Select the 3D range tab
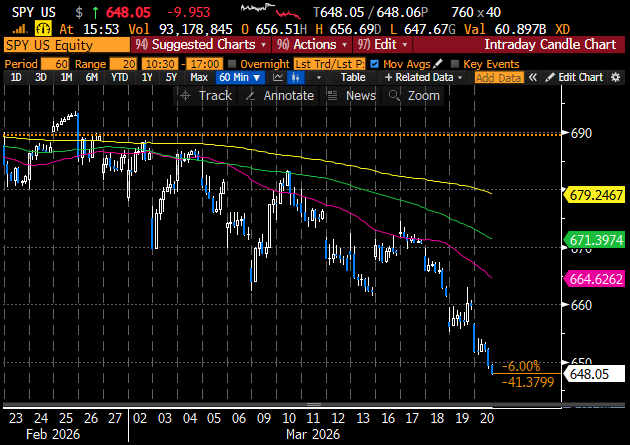630x445 pixels. (41, 78)
